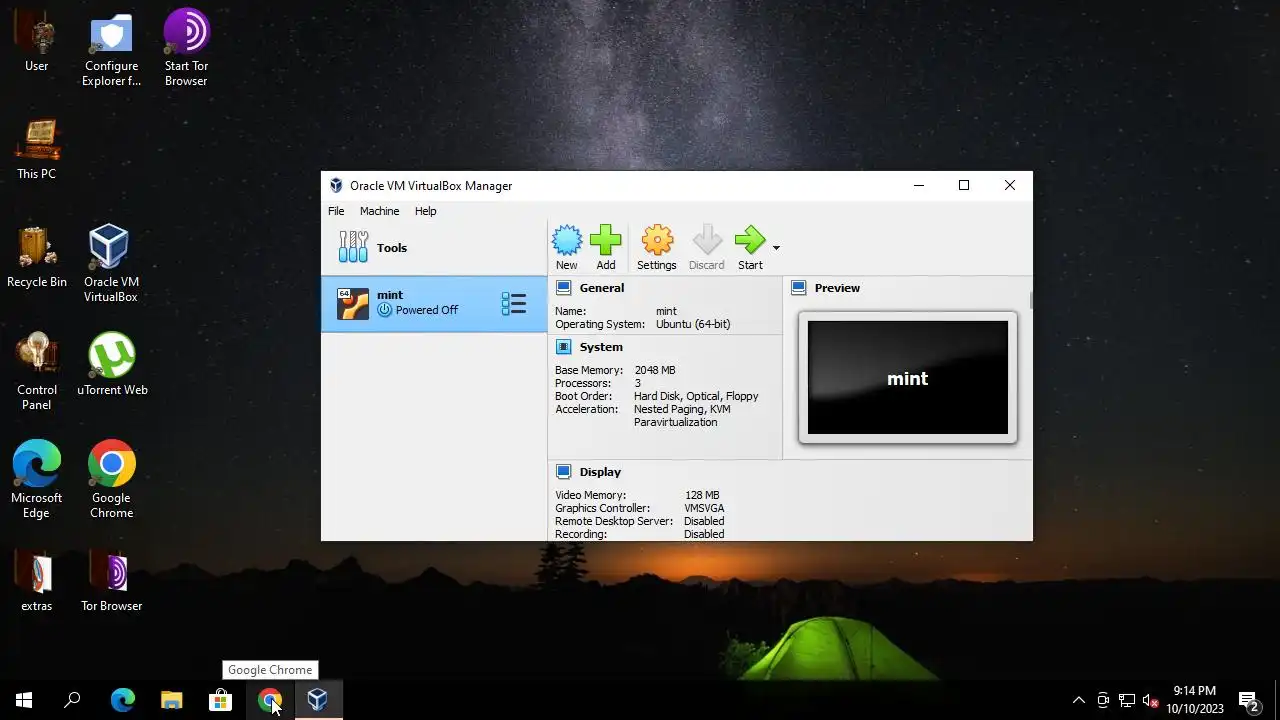Select the mint virtual machine entry
Viewport: 1280px width, 720px height.
tap(434, 304)
